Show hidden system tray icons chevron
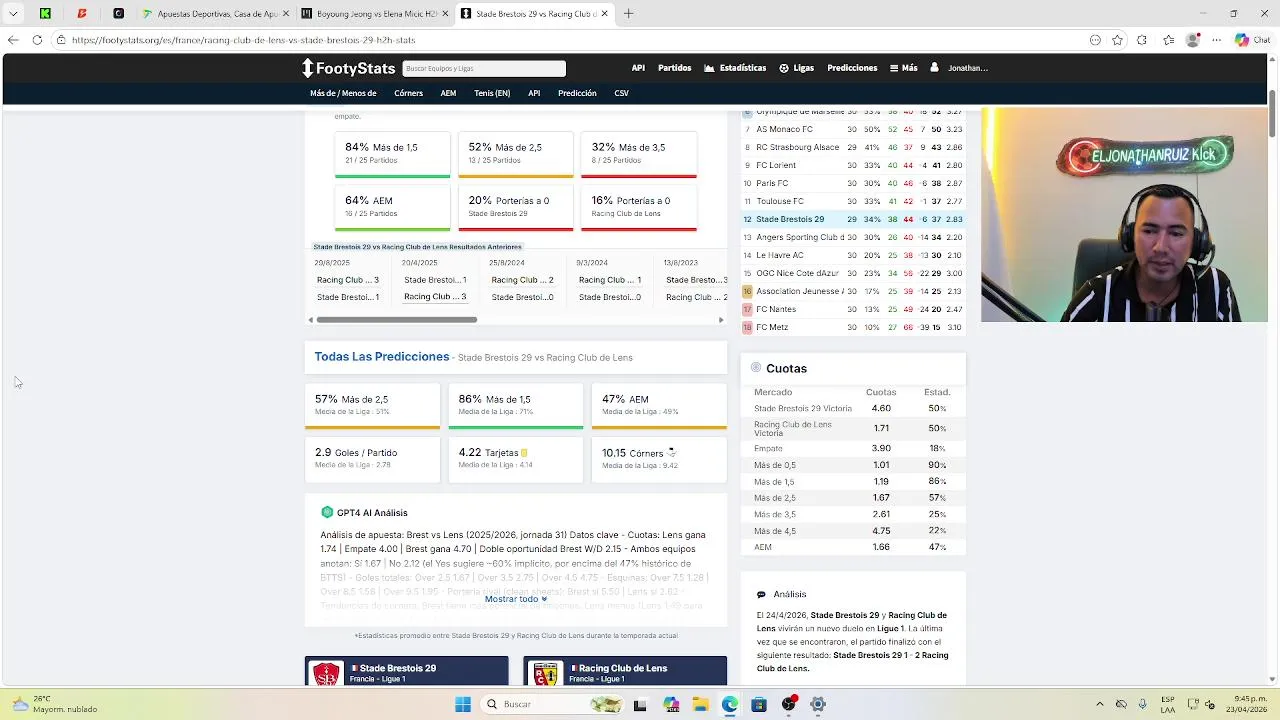This screenshot has height=720, width=1280. click(1100, 704)
